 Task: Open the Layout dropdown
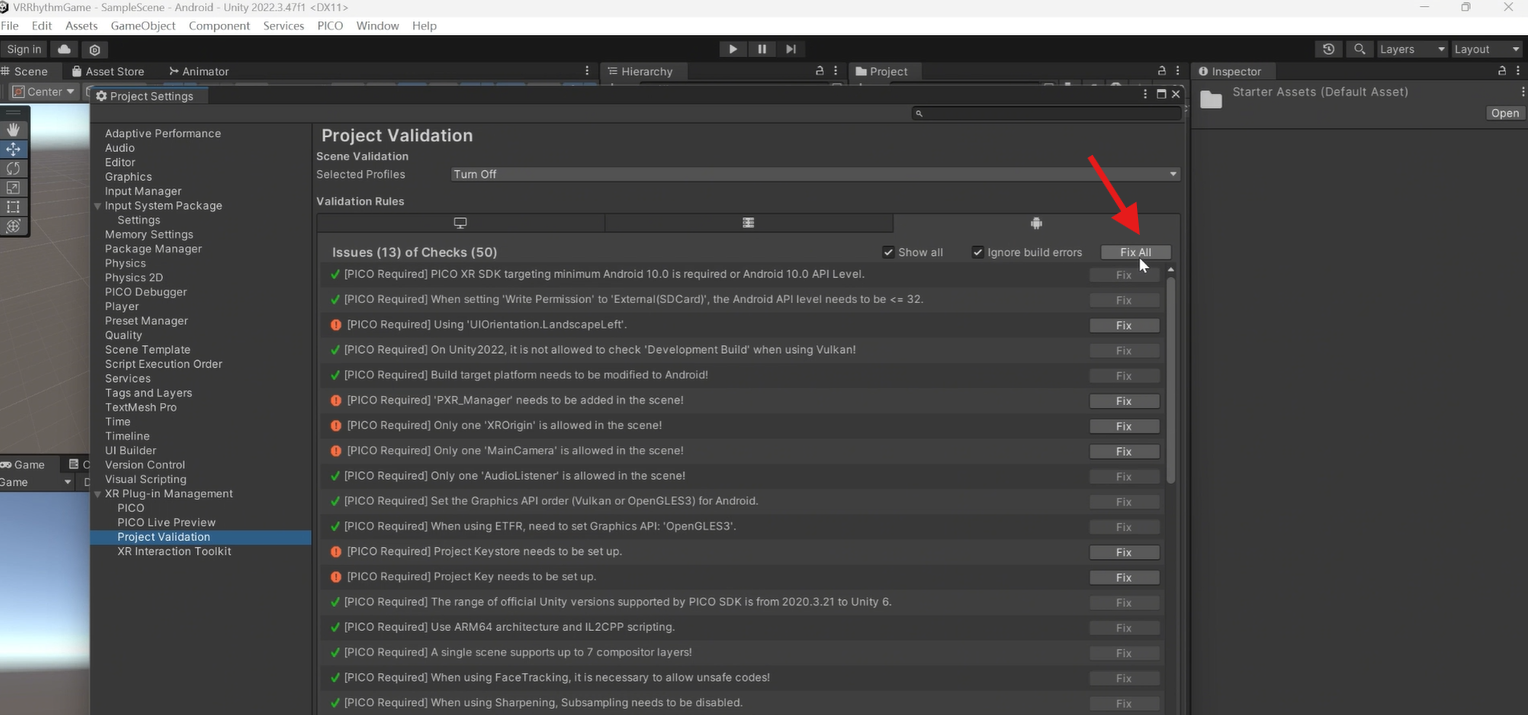pyautogui.click(x=1486, y=49)
